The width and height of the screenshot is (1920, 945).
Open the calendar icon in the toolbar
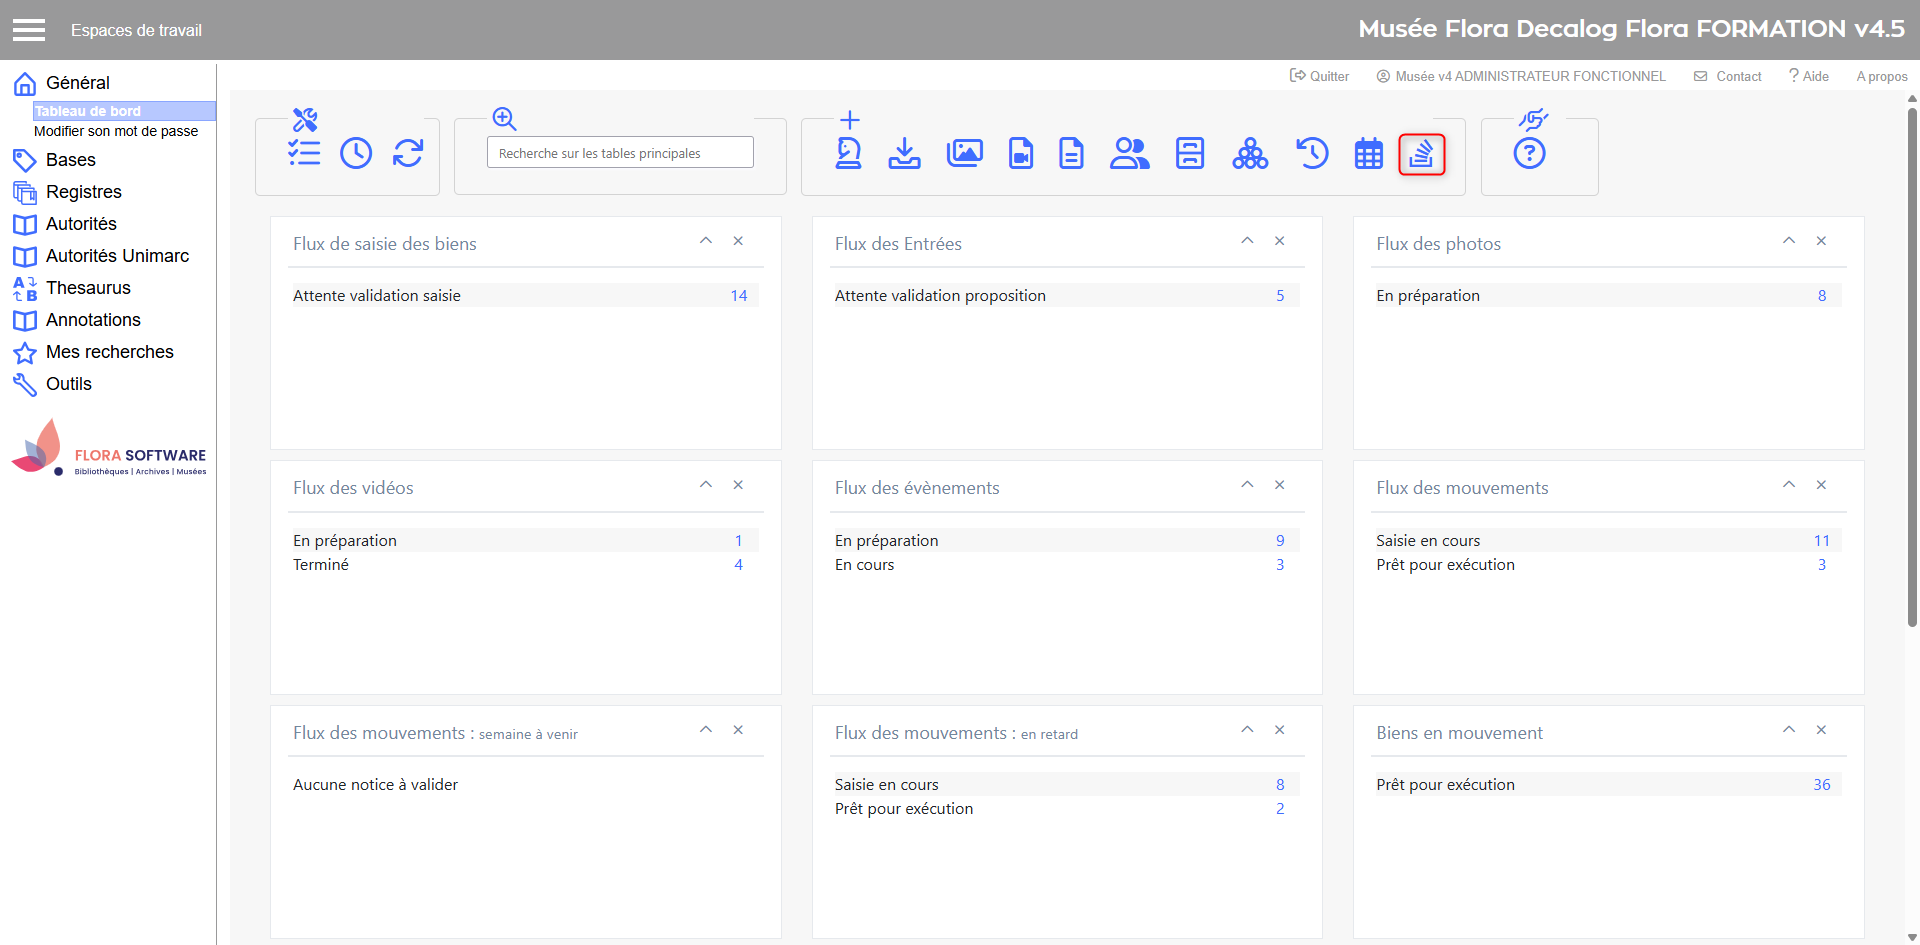1368,154
